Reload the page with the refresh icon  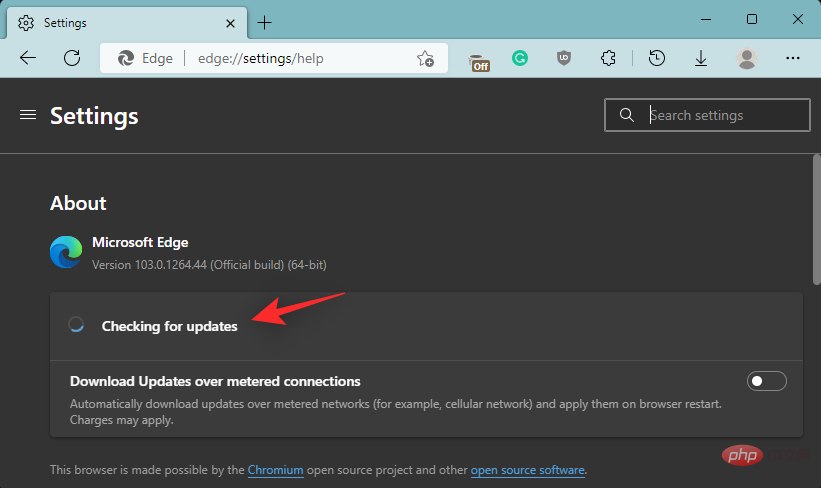[x=72, y=58]
